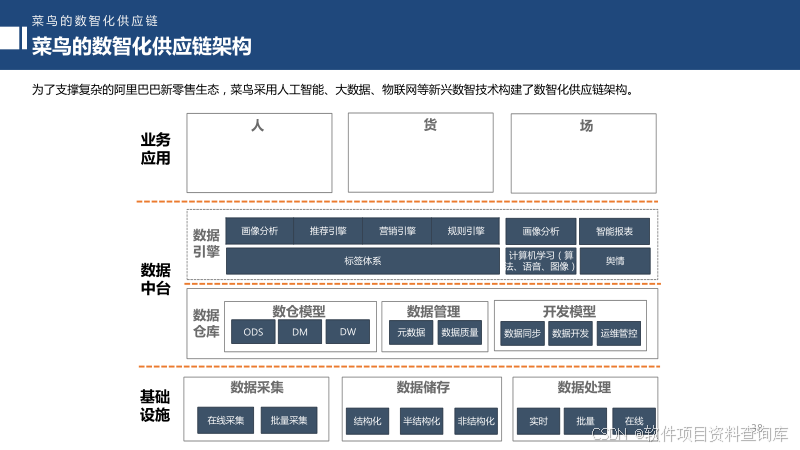This screenshot has height=450, width=800.
Task: Click the "数据中台" layer label
Action: coord(155,279)
